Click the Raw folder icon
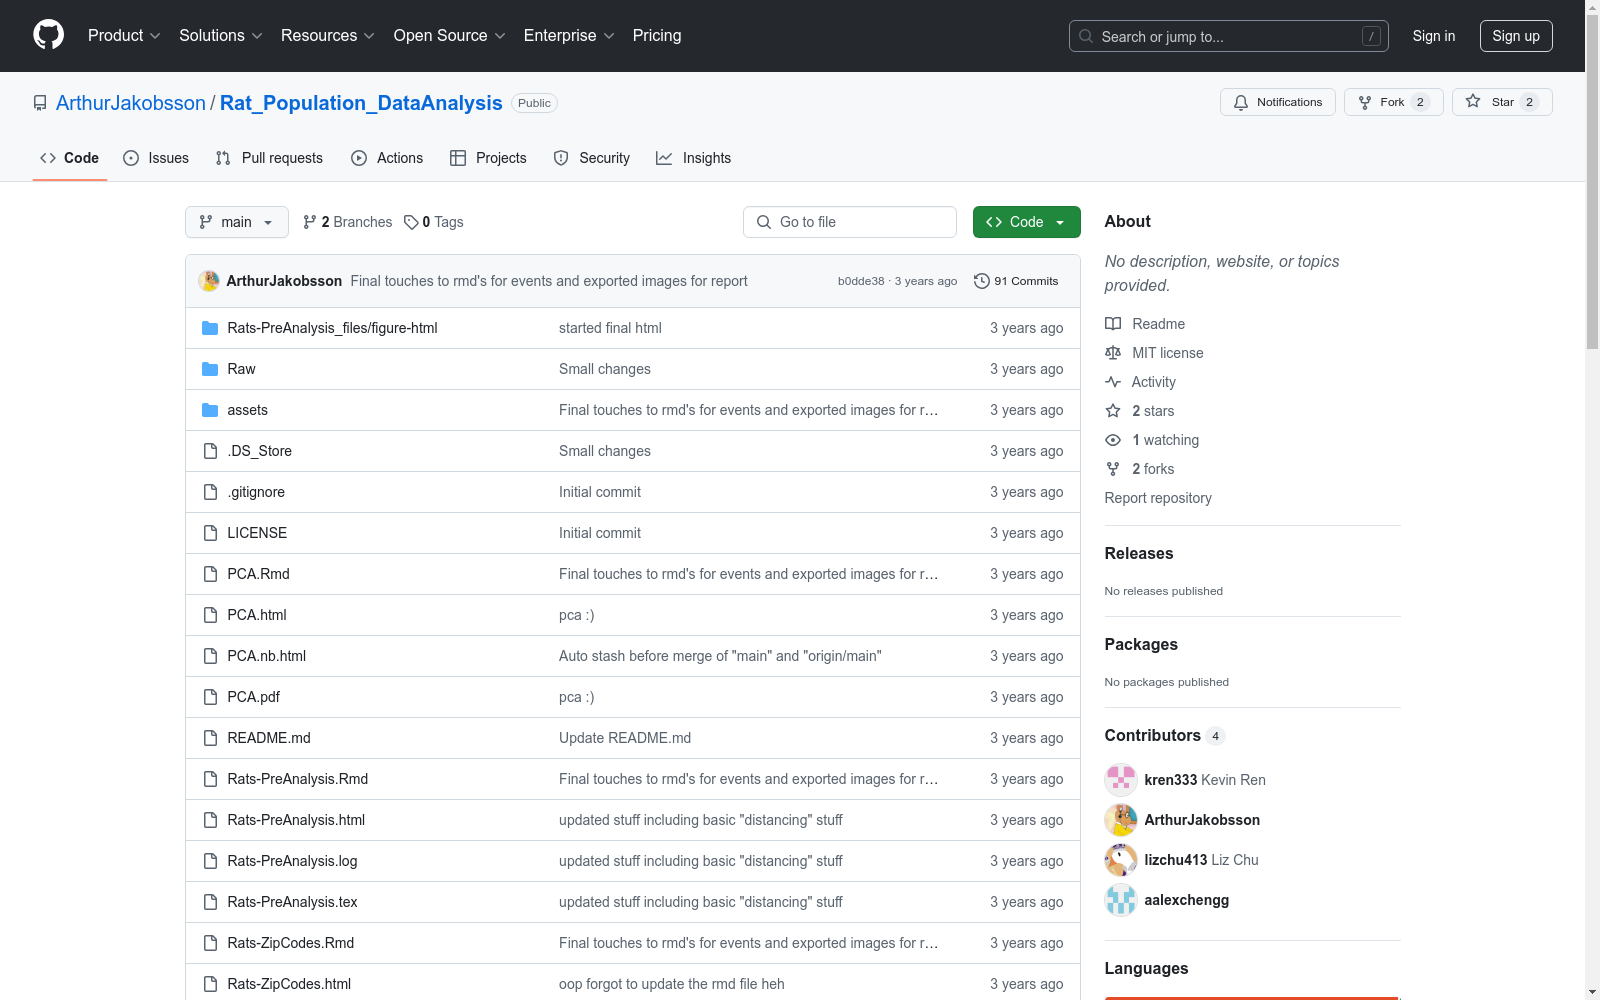Image resolution: width=1600 pixels, height=1000 pixels. (x=210, y=369)
